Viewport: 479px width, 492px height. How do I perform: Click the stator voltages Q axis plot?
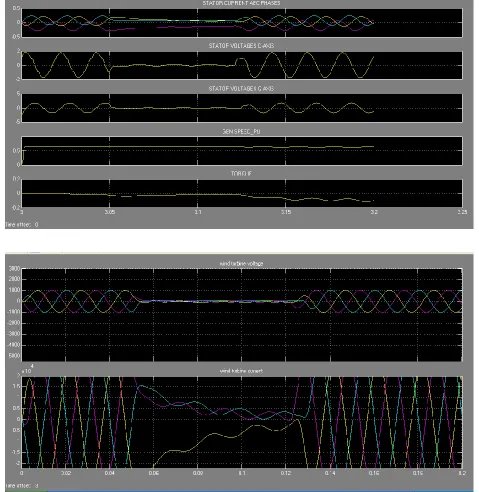point(242,108)
